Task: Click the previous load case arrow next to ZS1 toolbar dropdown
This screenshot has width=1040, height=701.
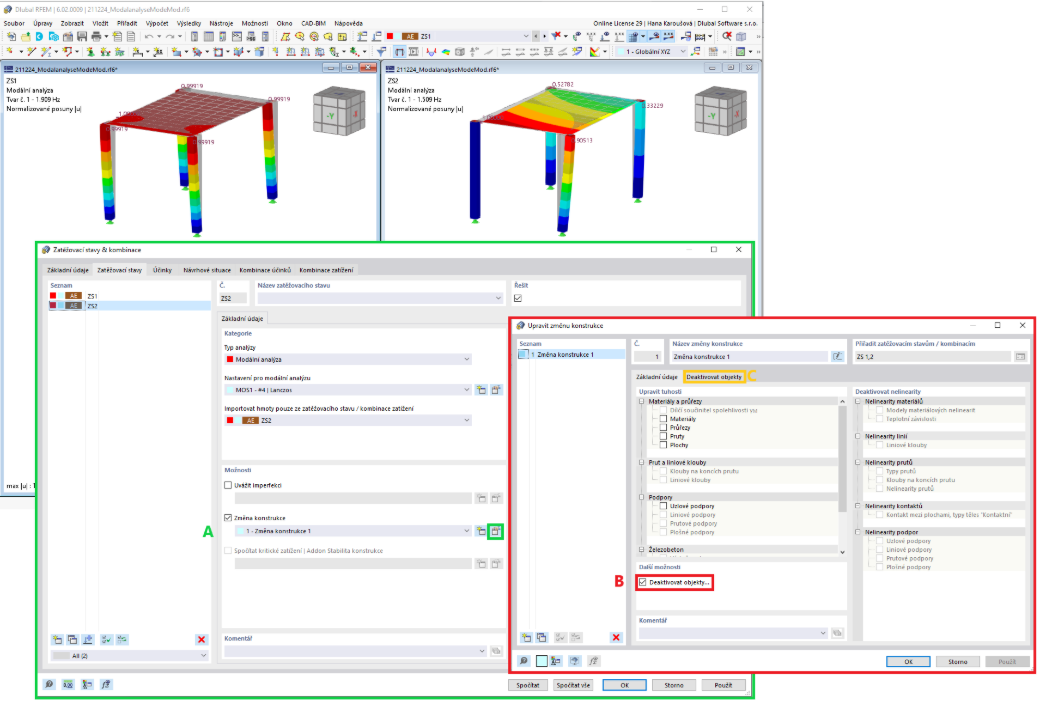Action: point(537,36)
